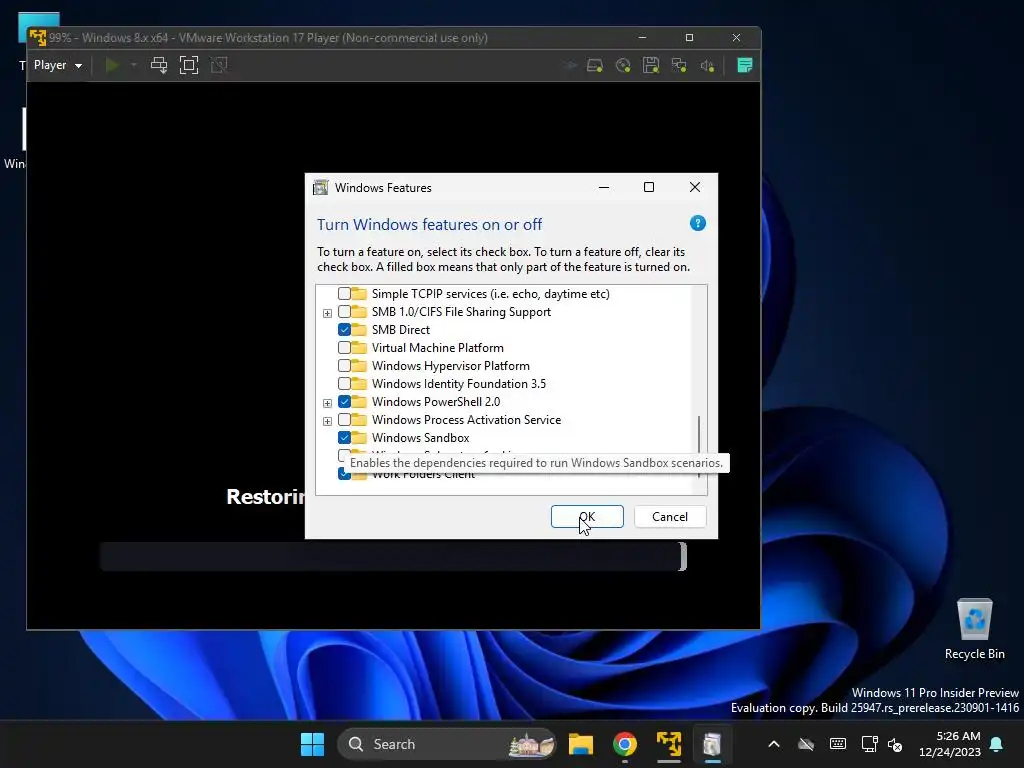
Task: Enable Simple TCPIP services checkbox
Action: [344, 294]
